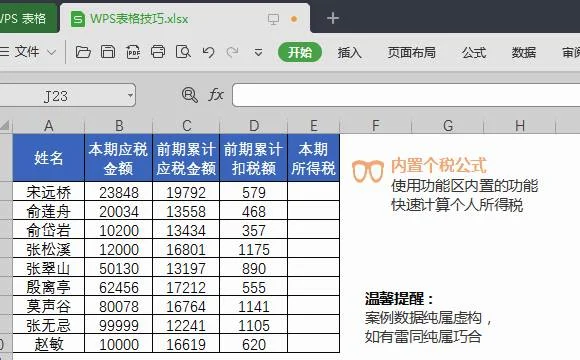The width and height of the screenshot is (580, 360).
Task: Select the cell with name 俞岱岩
Action: click(x=48, y=230)
